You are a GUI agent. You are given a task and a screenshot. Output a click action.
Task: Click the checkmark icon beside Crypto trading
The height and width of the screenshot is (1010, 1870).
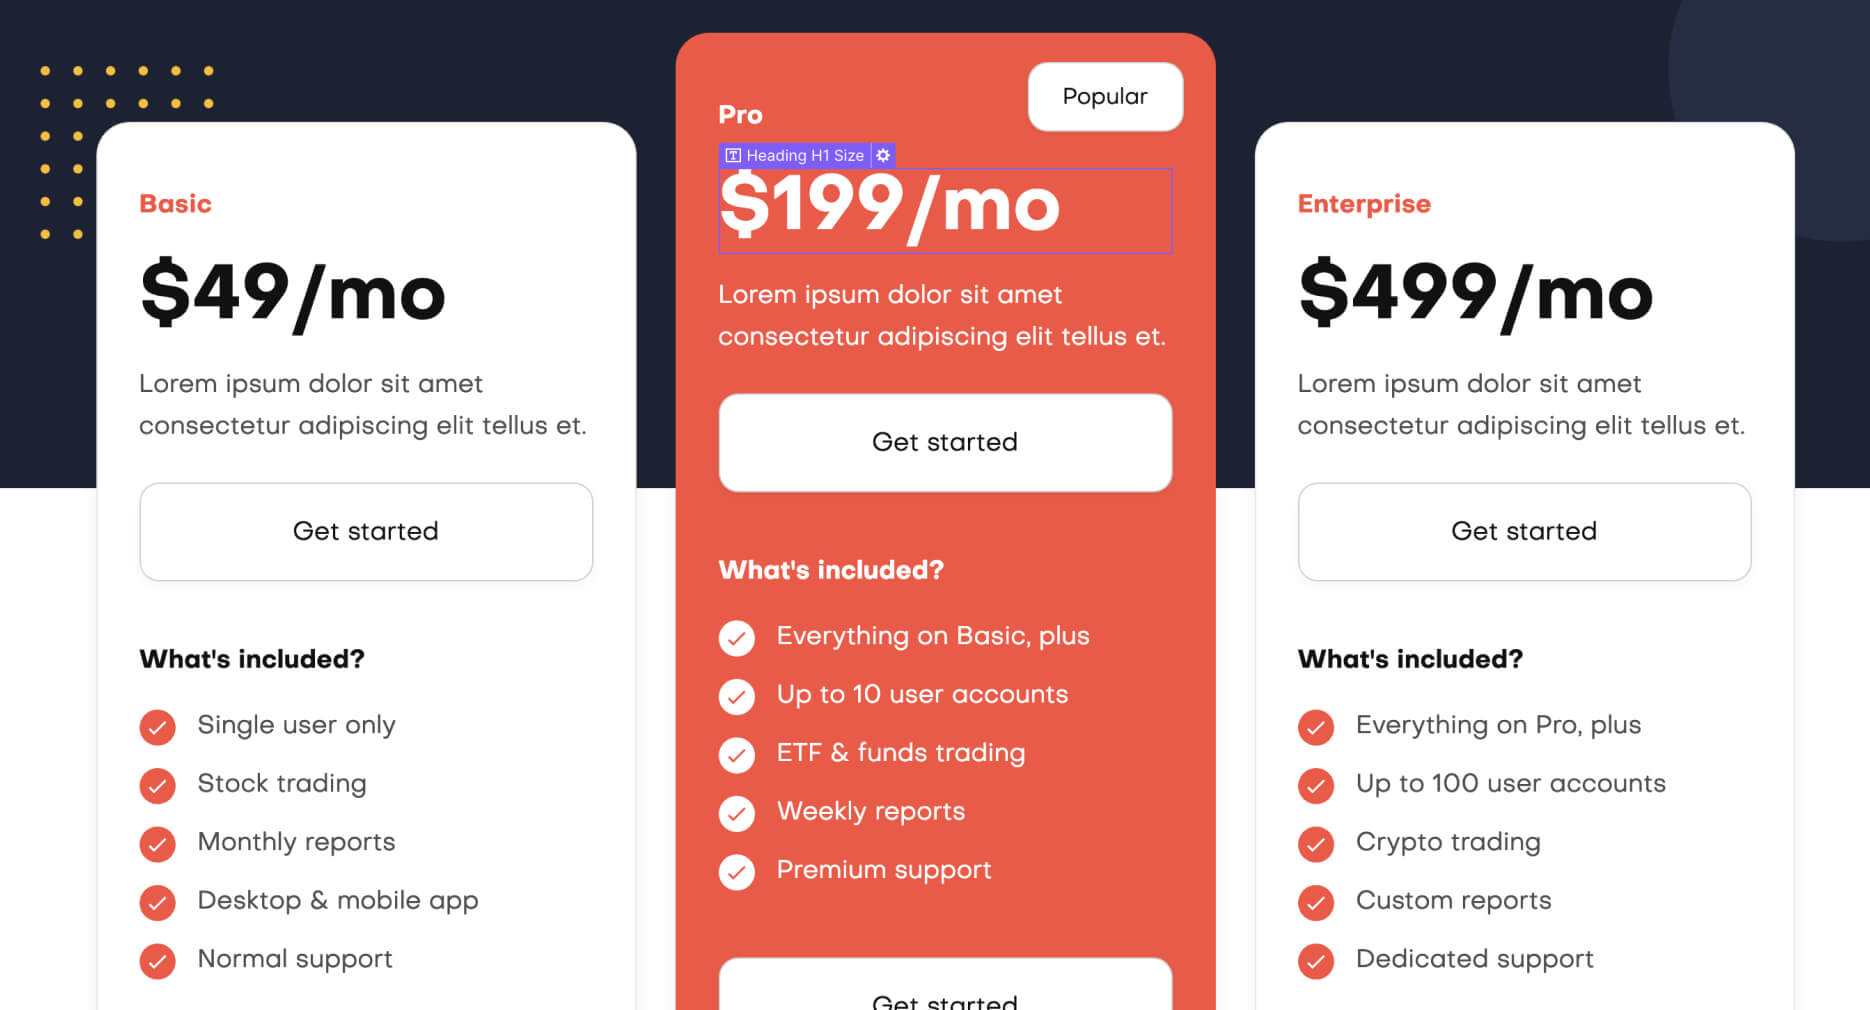coord(1316,844)
